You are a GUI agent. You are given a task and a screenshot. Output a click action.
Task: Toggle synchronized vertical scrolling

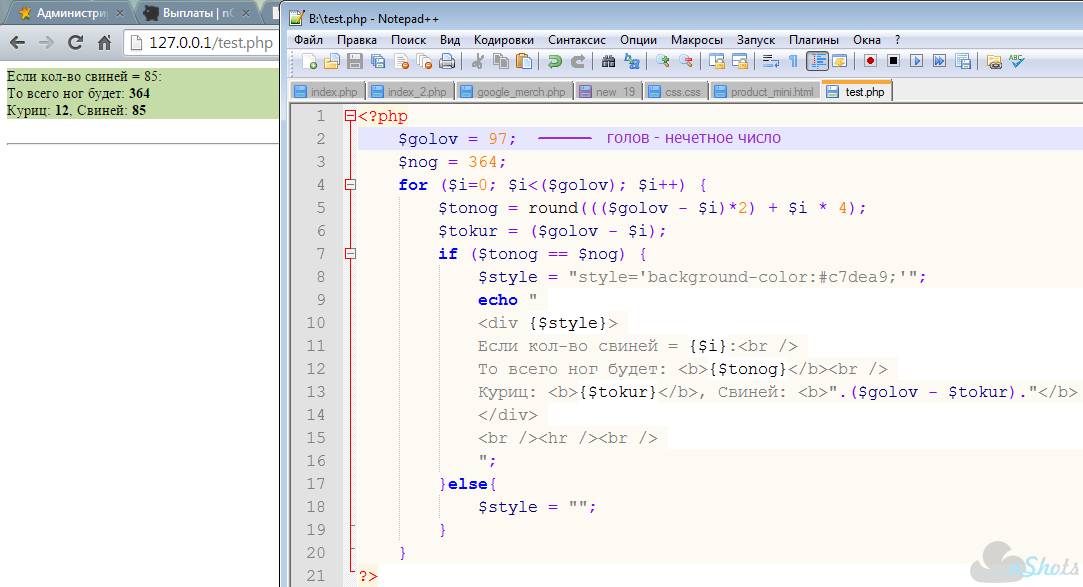pyautogui.click(x=716, y=62)
